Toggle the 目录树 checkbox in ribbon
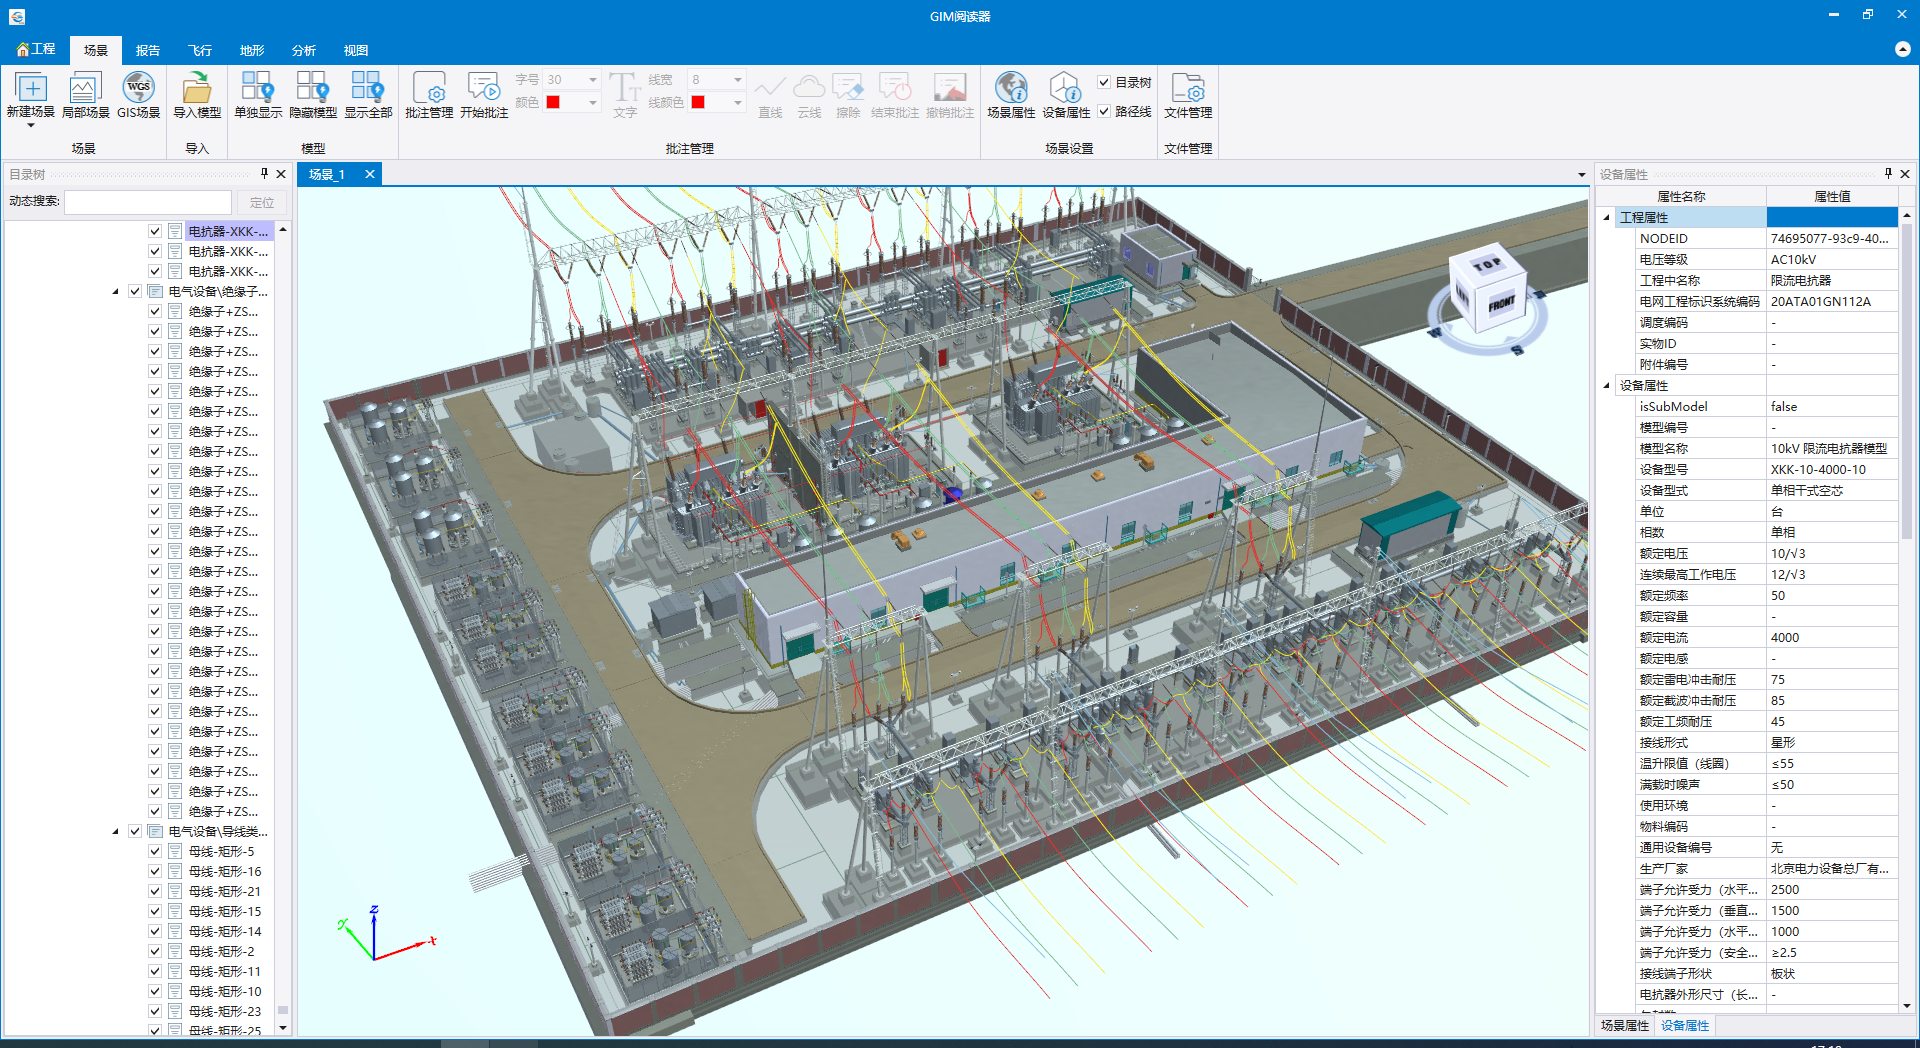 click(x=1104, y=82)
